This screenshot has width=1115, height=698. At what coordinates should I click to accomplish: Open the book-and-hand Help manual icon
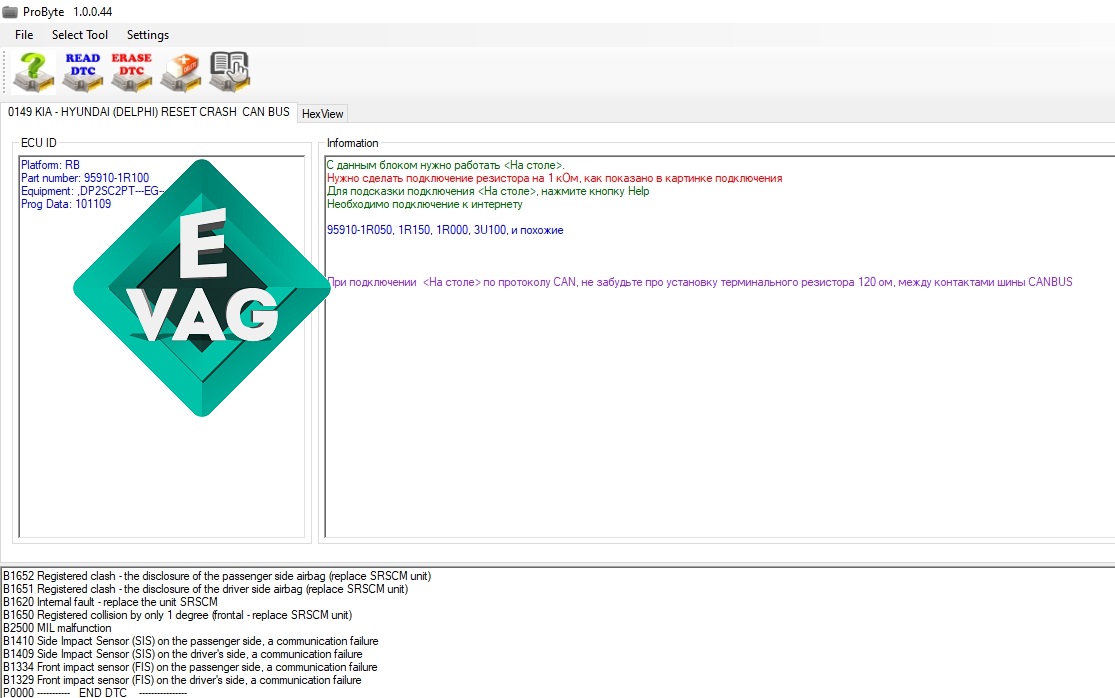tap(230, 72)
